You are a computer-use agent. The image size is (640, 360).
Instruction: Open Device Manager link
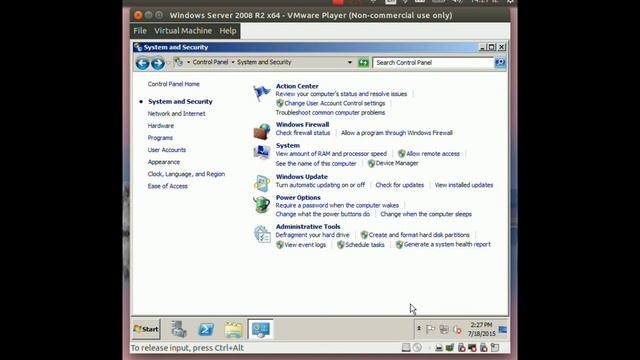click(397, 163)
